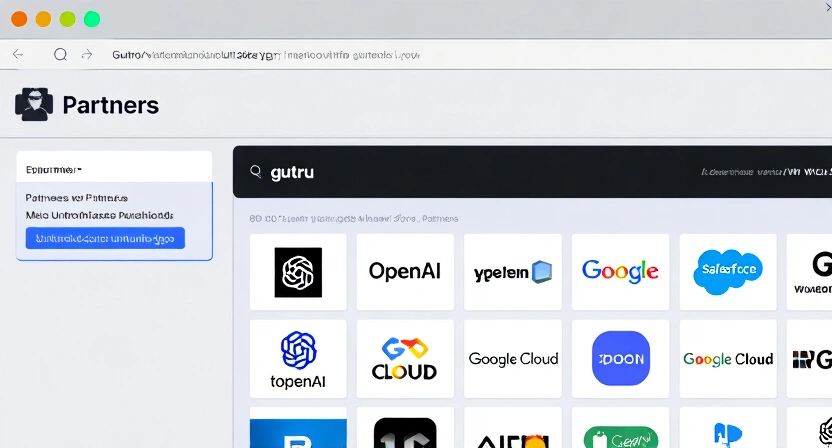Click the results count text under search
Viewport: 832px width, 448px height.
coord(353,219)
